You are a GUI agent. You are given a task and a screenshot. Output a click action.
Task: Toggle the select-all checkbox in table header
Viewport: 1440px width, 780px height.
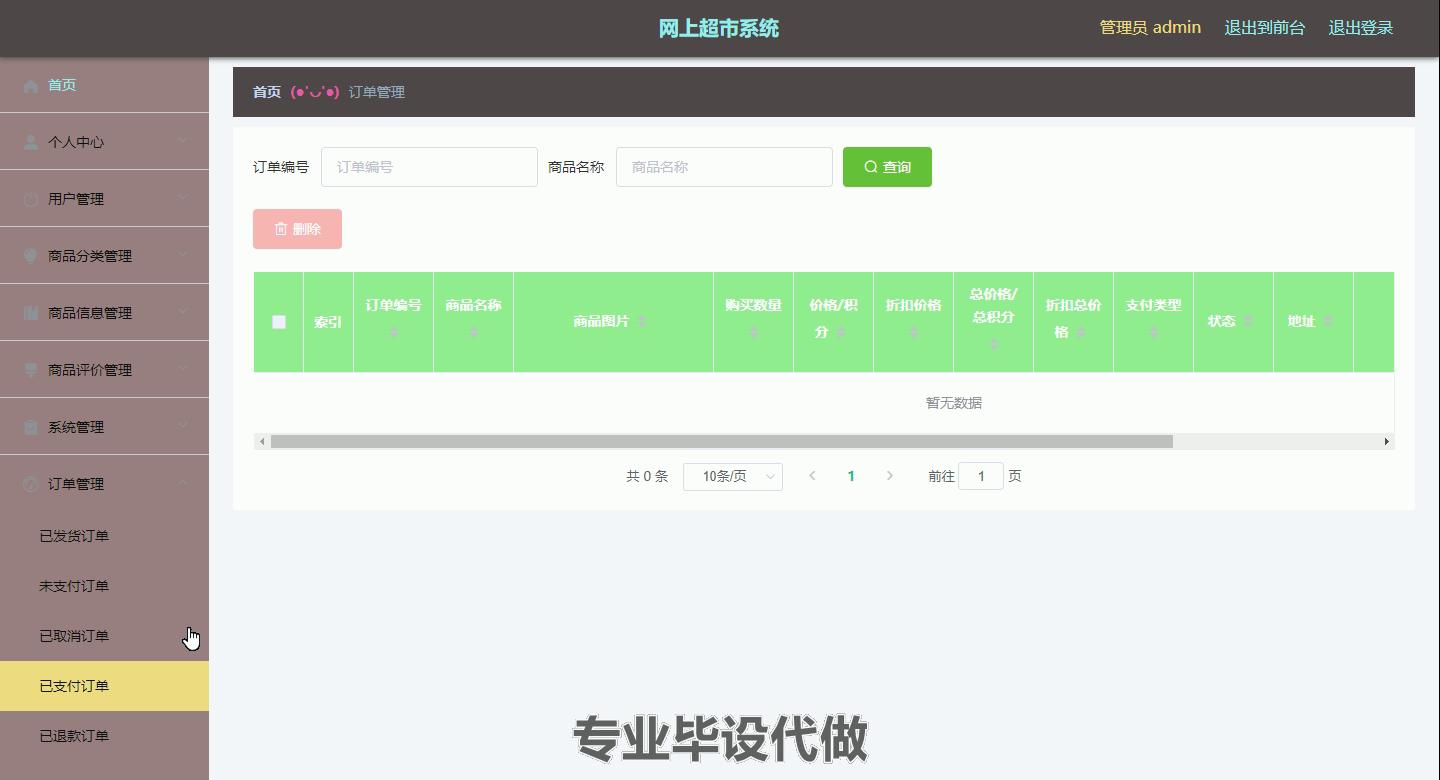click(279, 322)
